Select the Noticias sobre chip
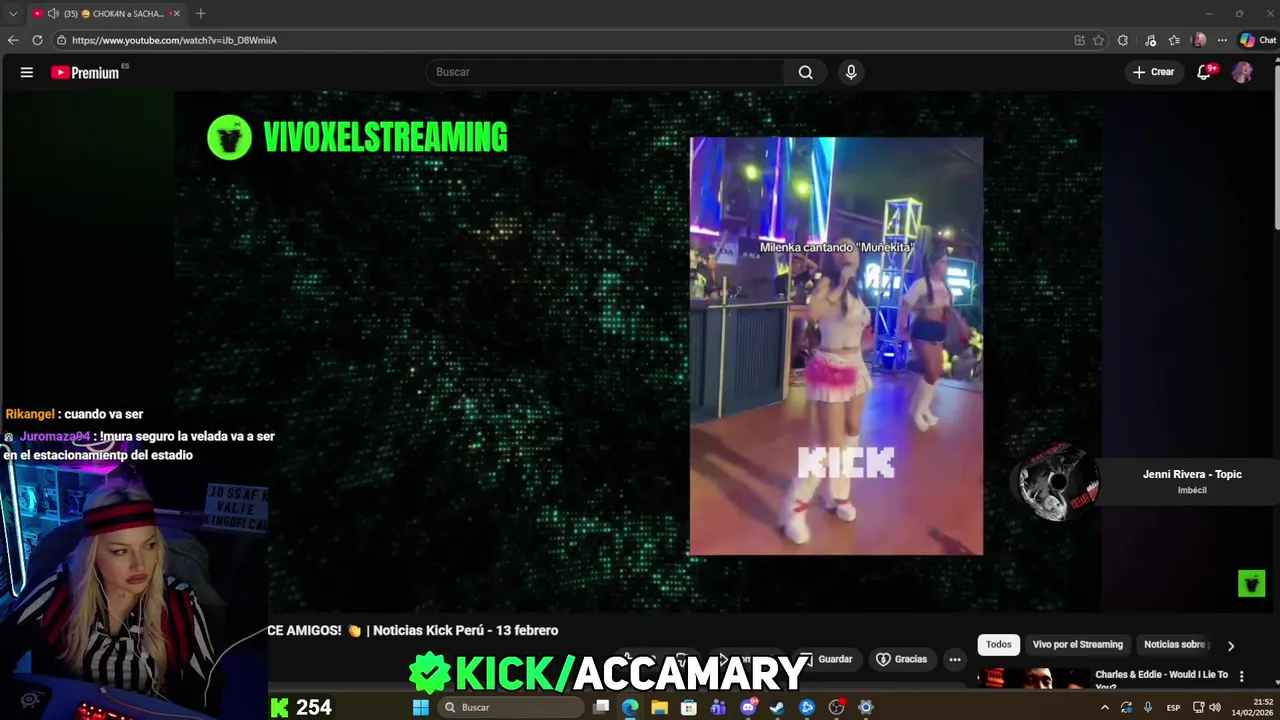1280x720 pixels. tap(1177, 645)
